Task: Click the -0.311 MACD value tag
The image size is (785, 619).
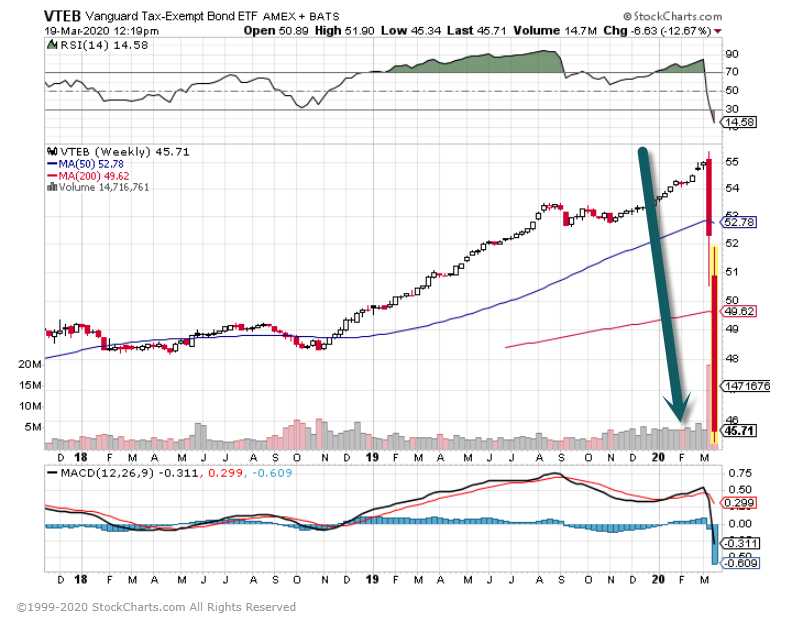Action: click(741, 543)
